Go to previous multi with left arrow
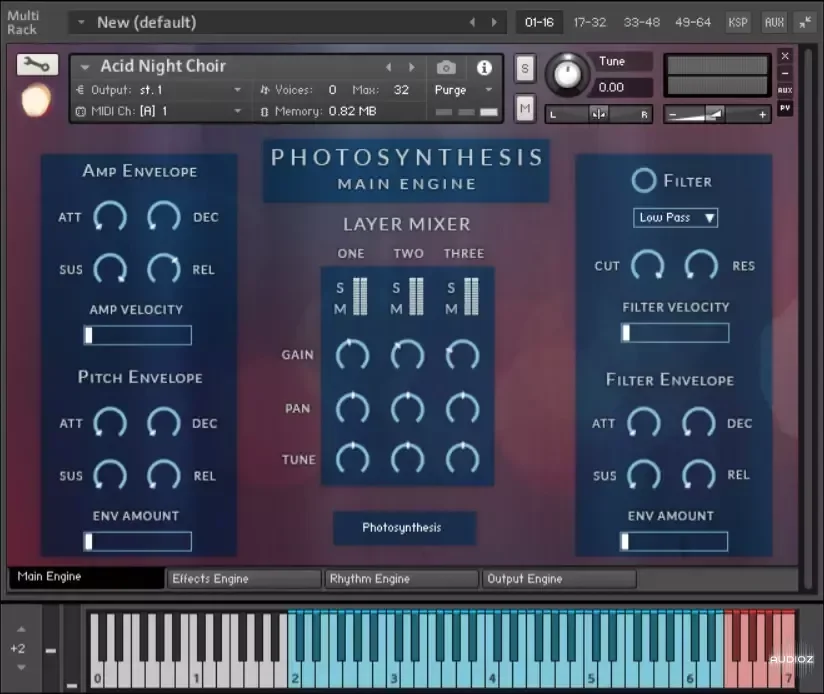The image size is (824, 694). [472, 23]
